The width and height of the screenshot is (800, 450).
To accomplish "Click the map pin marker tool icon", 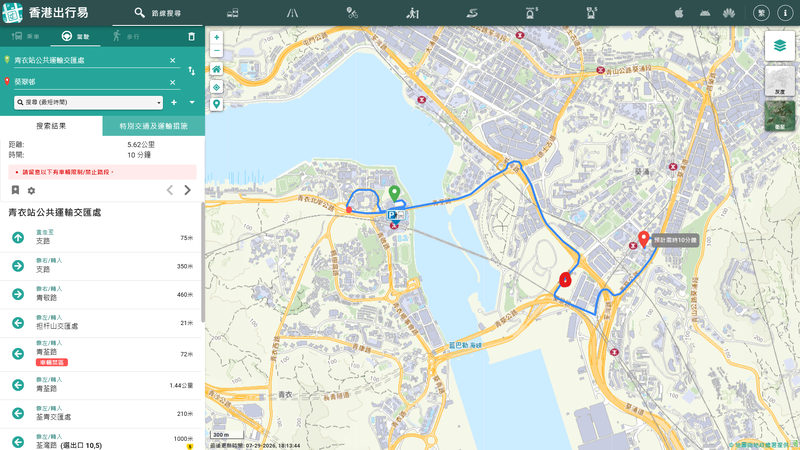I will (x=216, y=105).
